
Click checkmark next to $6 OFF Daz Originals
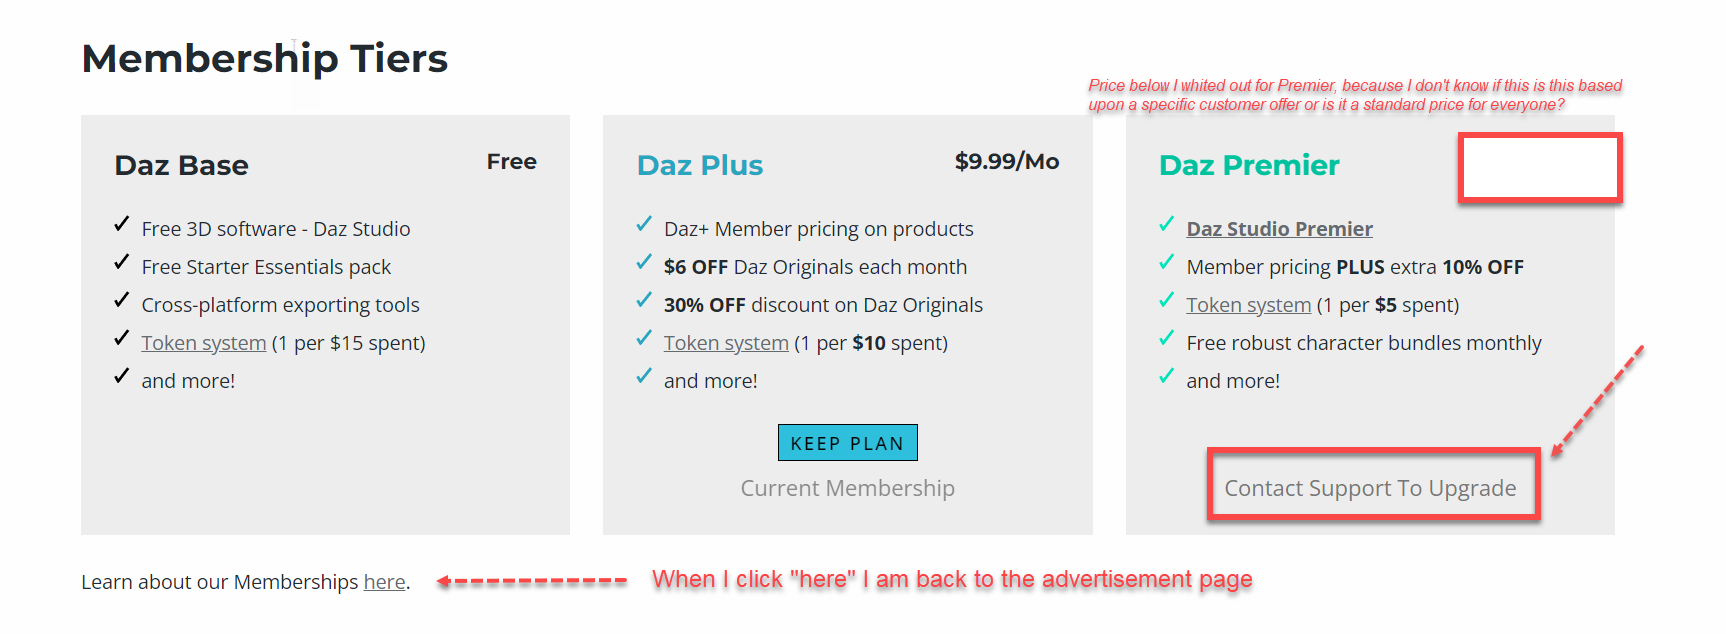pos(644,262)
